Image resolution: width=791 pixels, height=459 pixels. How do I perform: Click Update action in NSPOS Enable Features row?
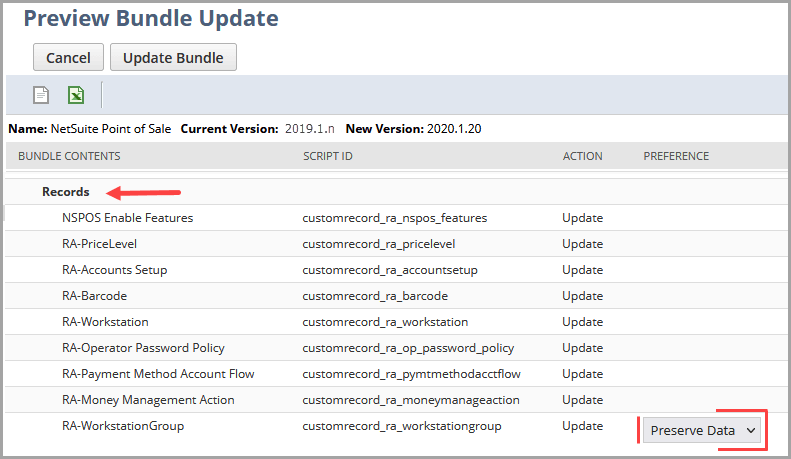point(583,218)
